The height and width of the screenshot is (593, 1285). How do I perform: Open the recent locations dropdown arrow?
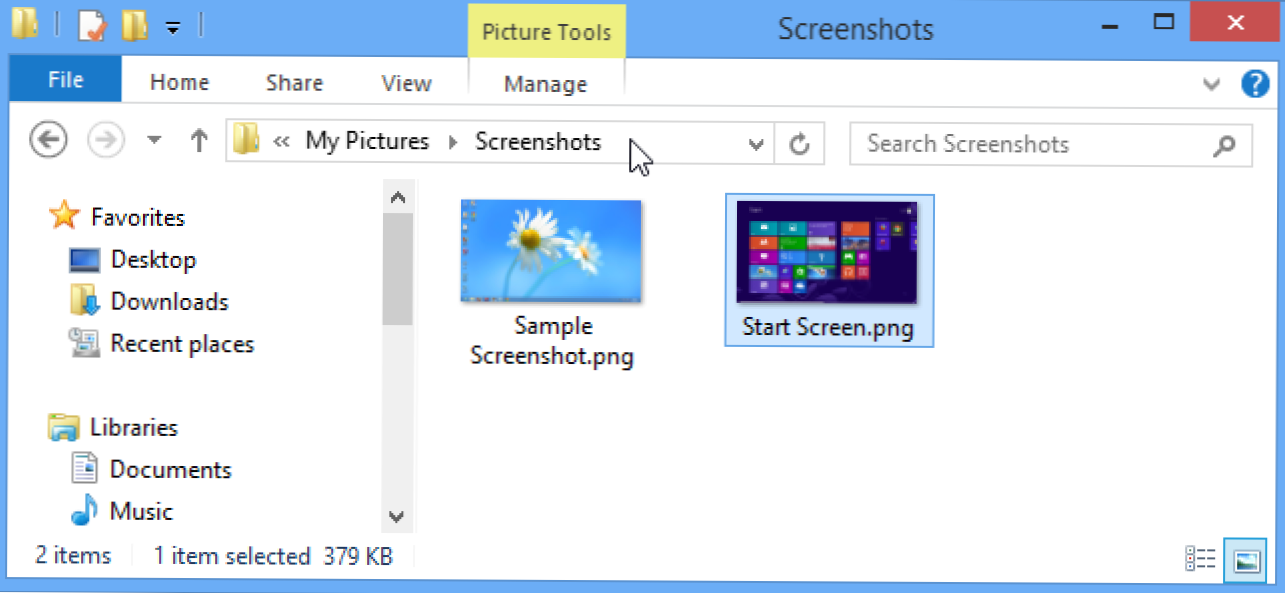[154, 141]
